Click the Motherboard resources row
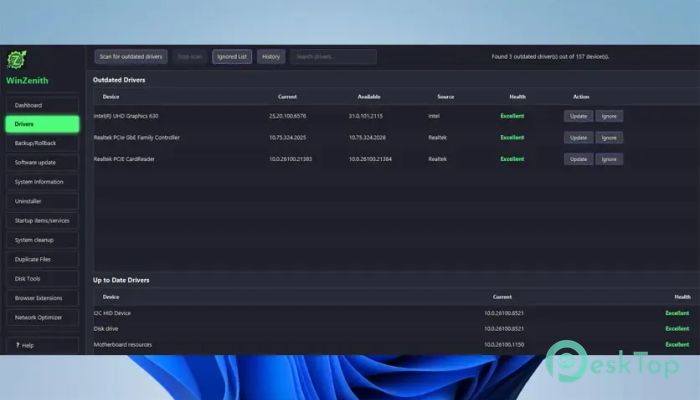Viewport: 700px width, 400px height. tap(396, 345)
